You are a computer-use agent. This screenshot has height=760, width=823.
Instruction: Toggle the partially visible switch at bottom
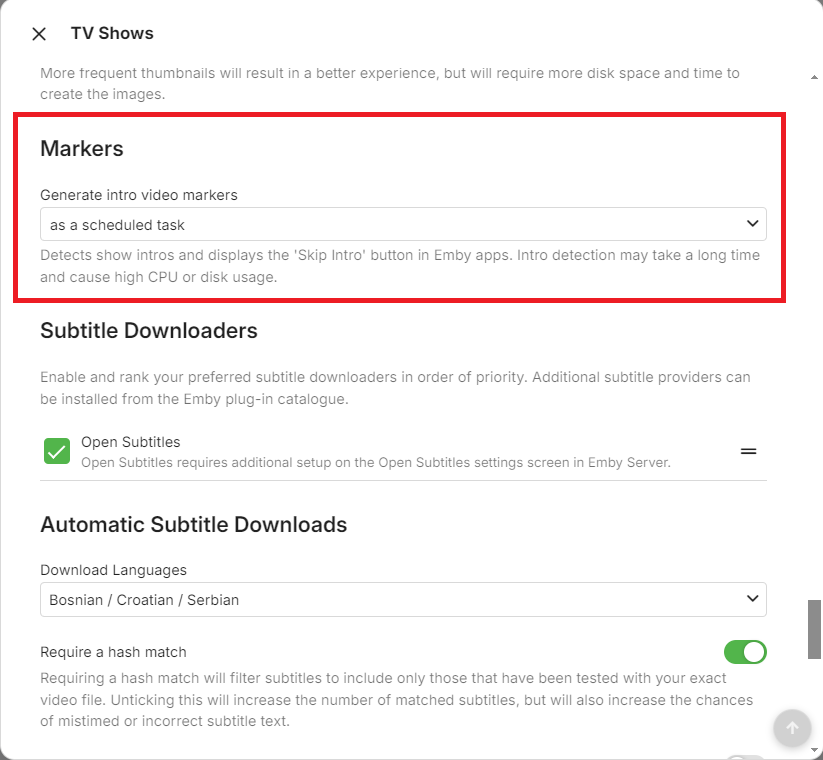coord(745,757)
